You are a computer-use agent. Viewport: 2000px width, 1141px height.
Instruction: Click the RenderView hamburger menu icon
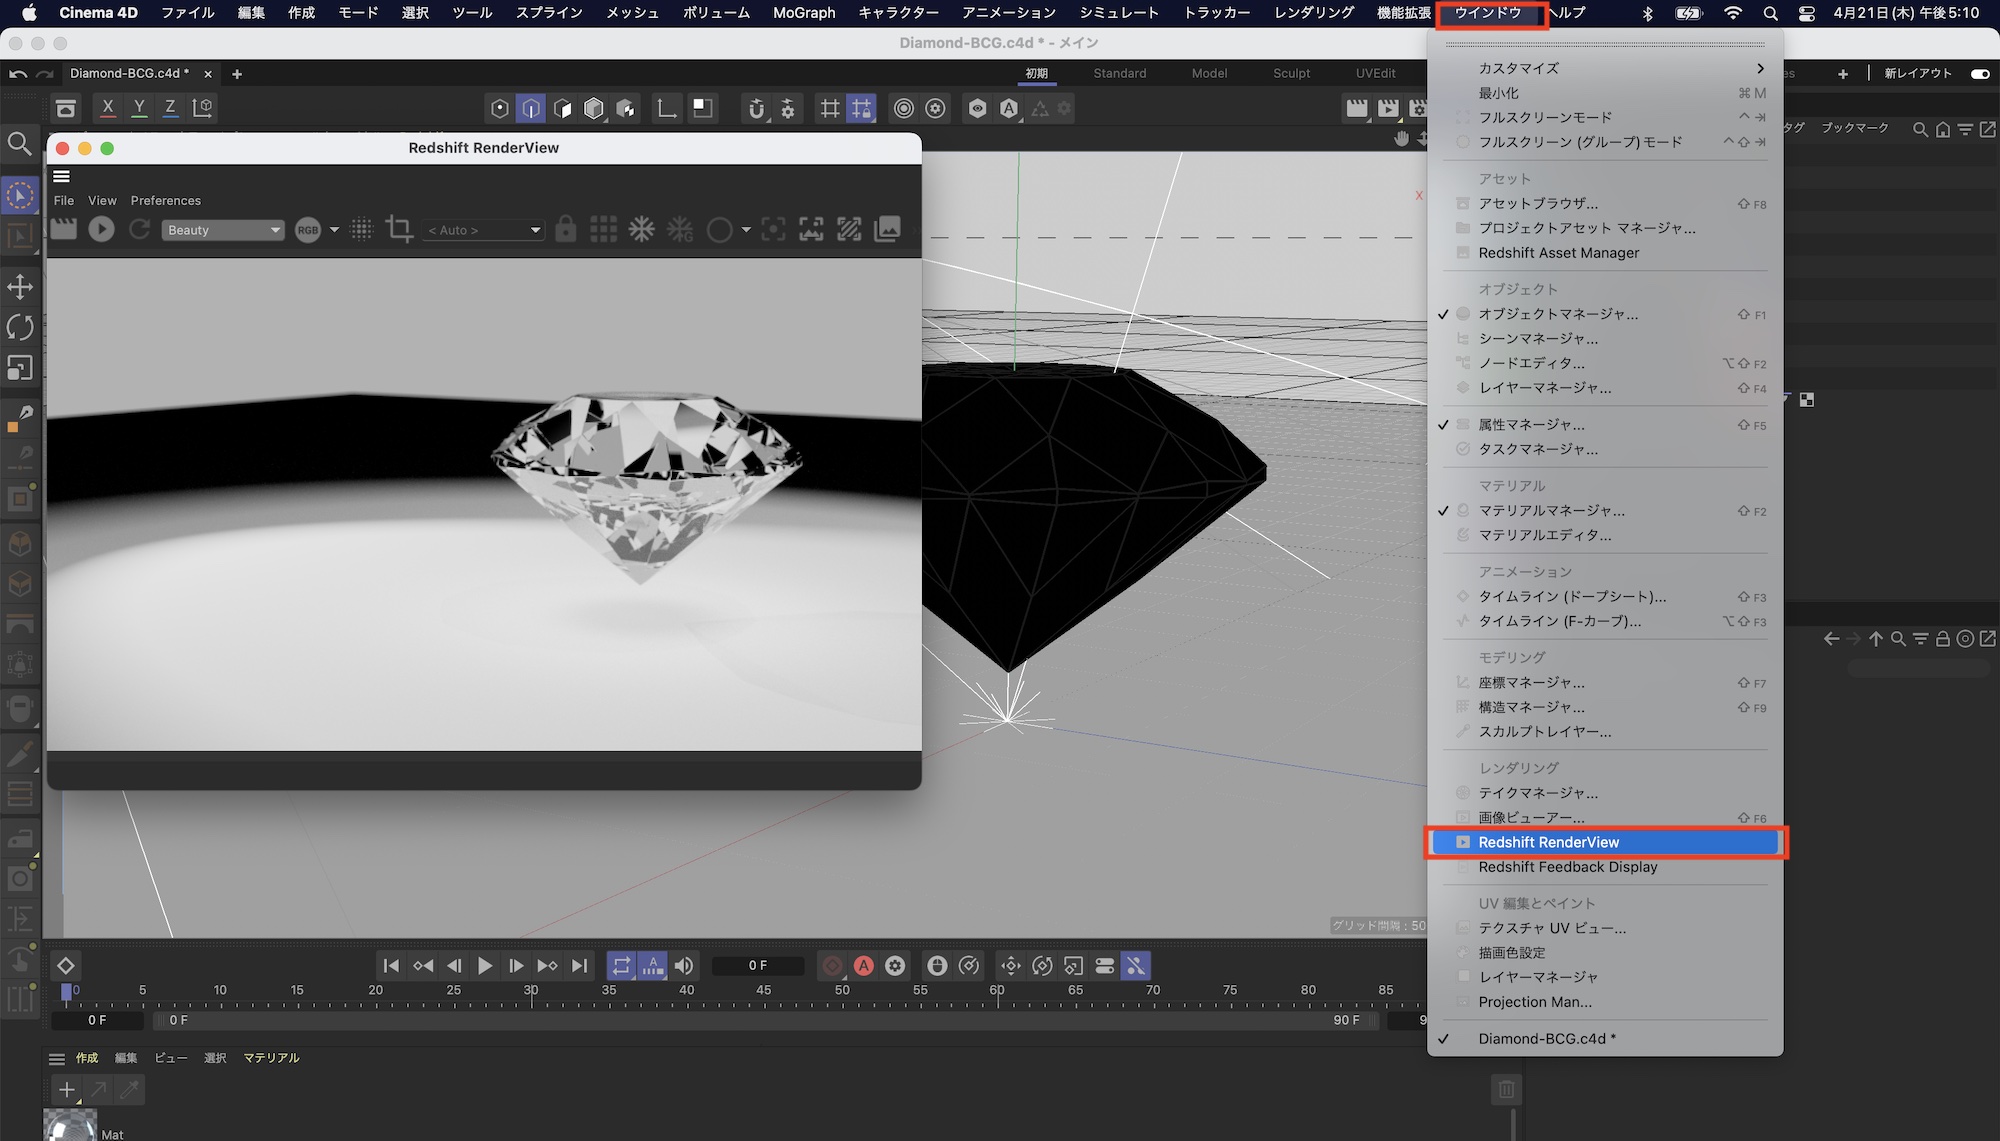(x=61, y=176)
